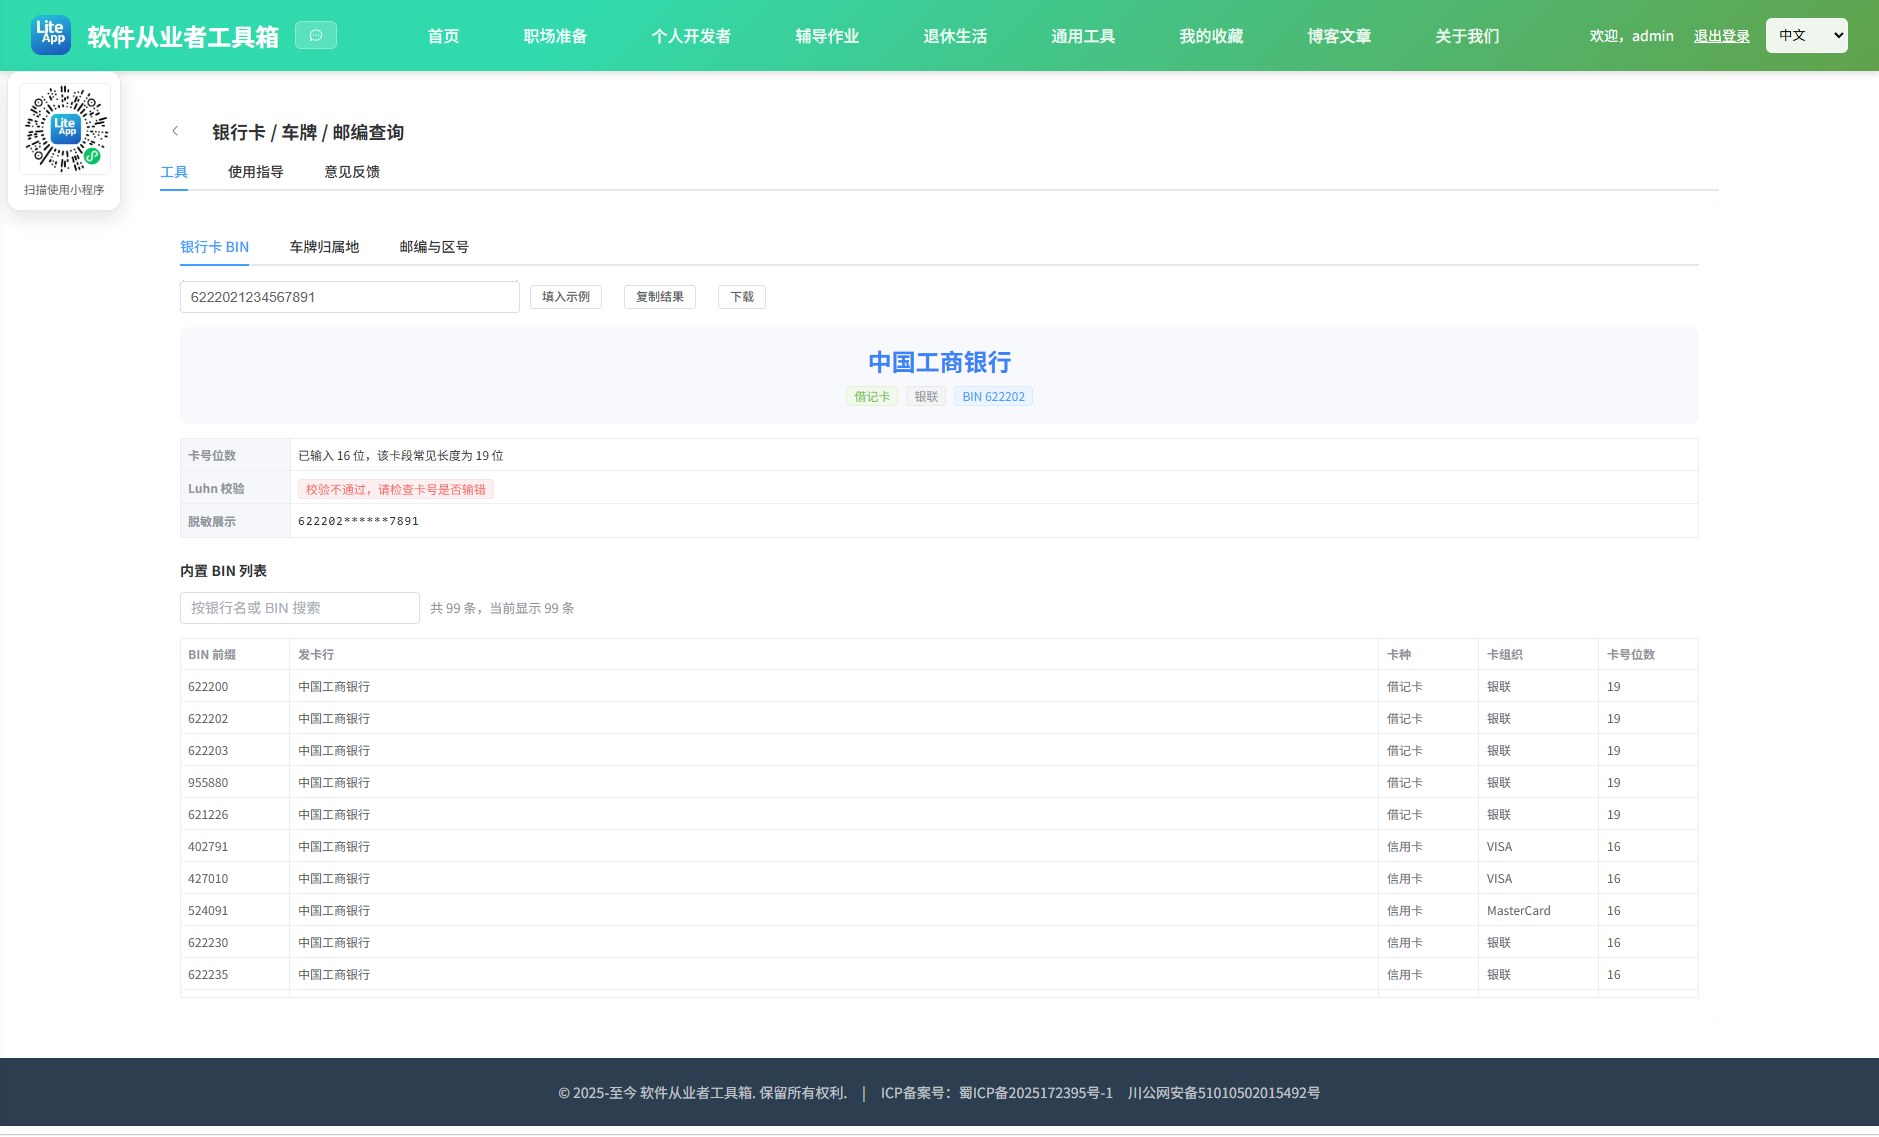Click the BIN search input field
Screen dimensions: 1879x1137
click(x=300, y=608)
